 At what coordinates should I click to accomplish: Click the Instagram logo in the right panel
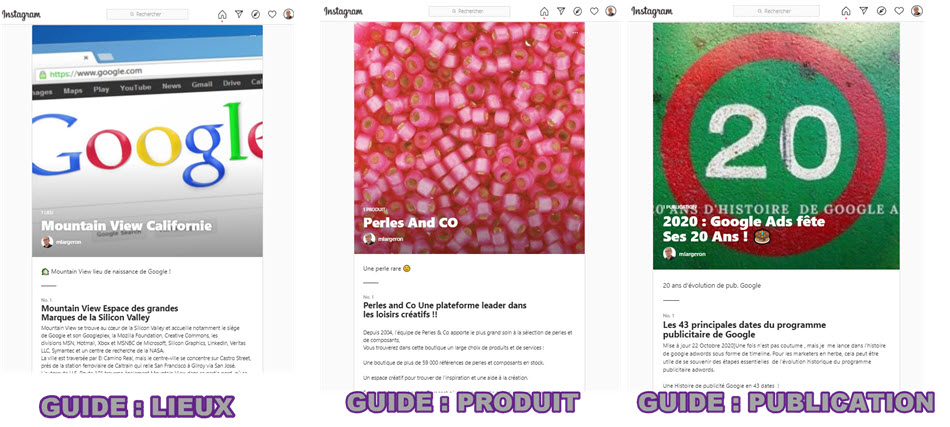pos(652,12)
